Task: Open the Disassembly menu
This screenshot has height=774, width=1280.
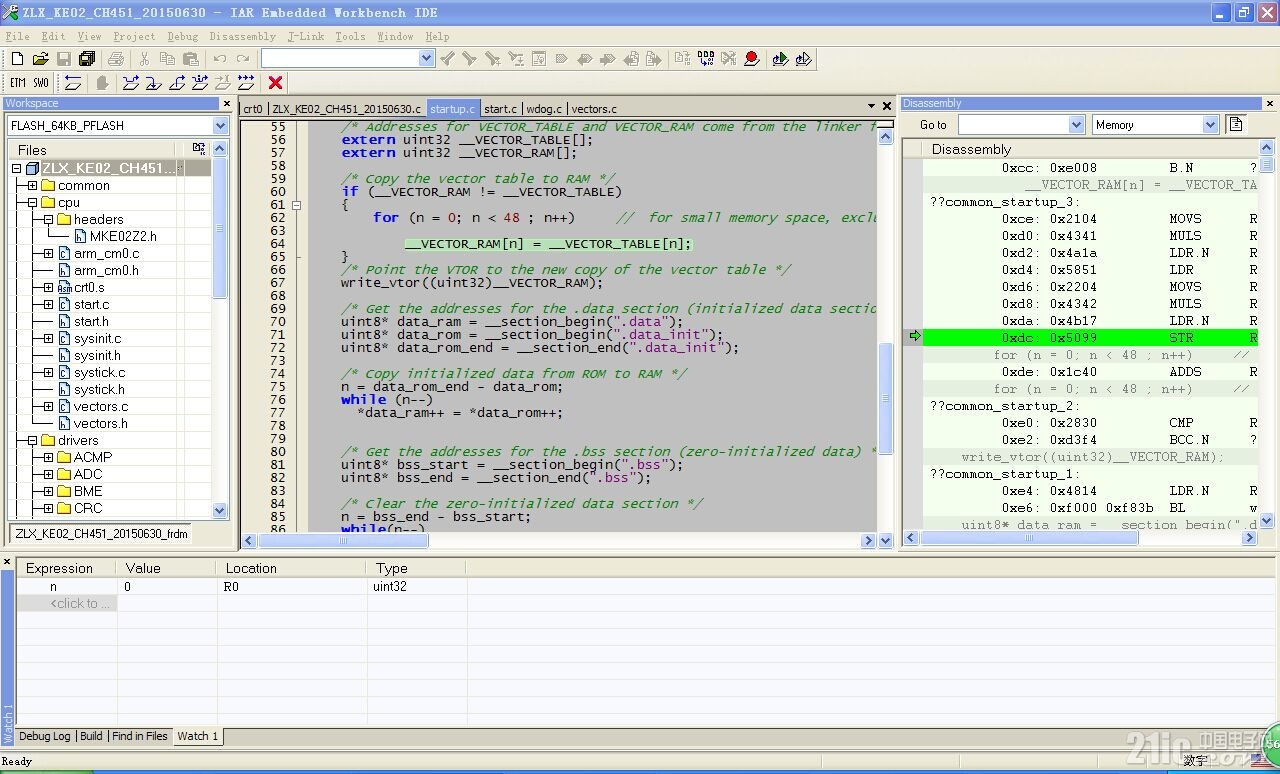Action: [242, 36]
